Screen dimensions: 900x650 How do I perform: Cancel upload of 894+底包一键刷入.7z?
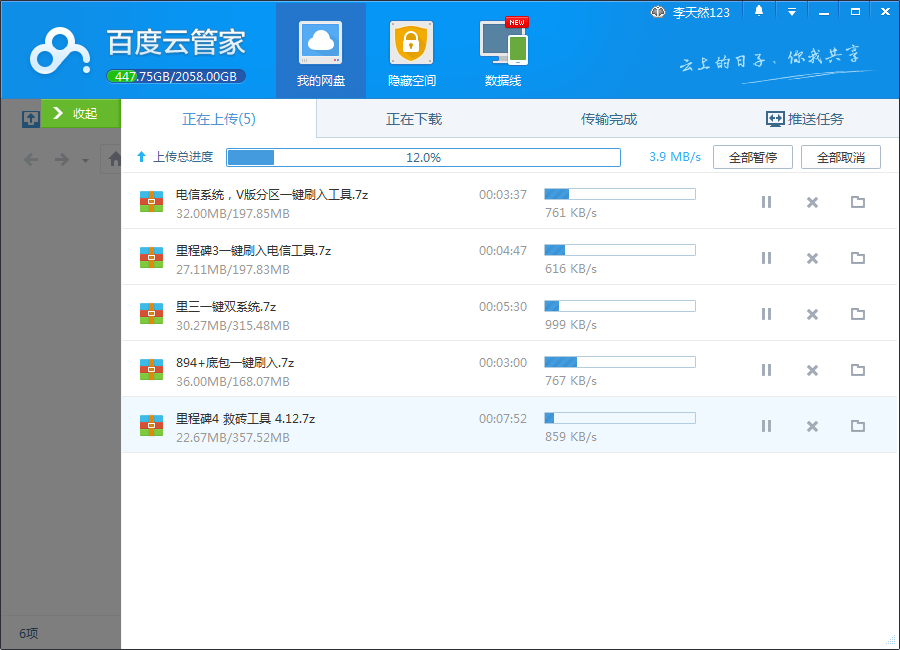point(812,370)
